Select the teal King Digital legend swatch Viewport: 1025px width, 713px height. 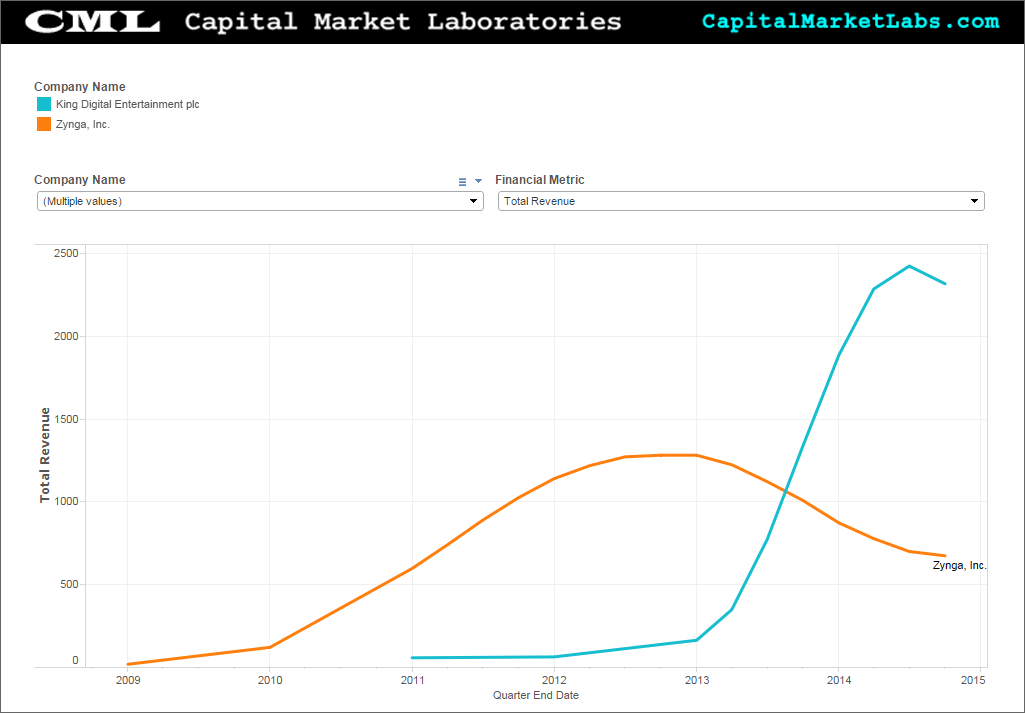pyautogui.click(x=44, y=104)
